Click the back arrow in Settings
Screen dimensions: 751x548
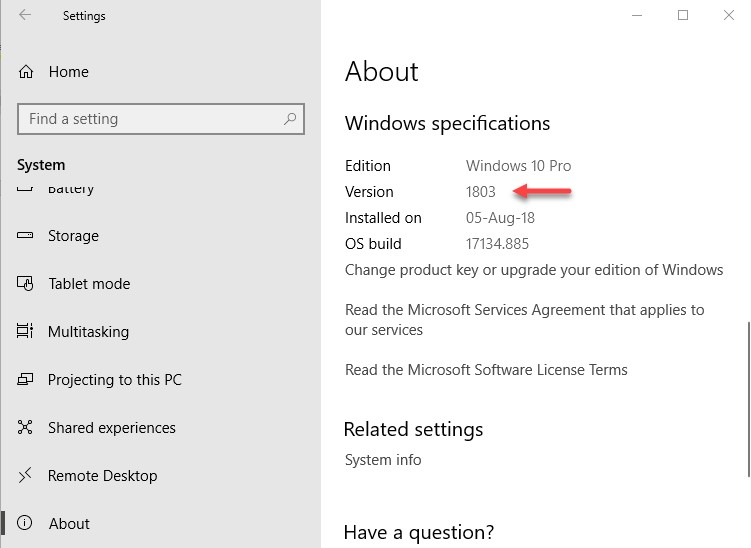click(x=25, y=15)
